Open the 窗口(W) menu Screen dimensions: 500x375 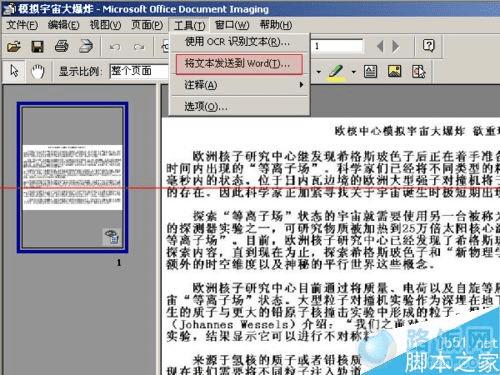tap(232, 25)
